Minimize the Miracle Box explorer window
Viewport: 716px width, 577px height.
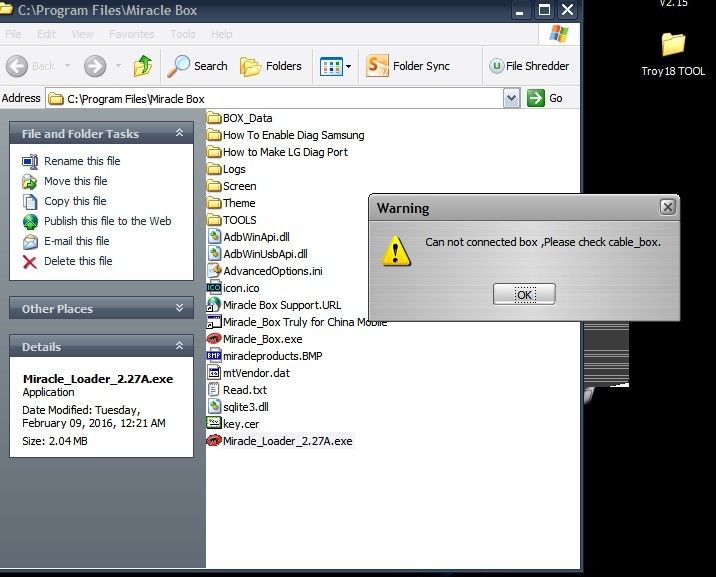point(519,10)
